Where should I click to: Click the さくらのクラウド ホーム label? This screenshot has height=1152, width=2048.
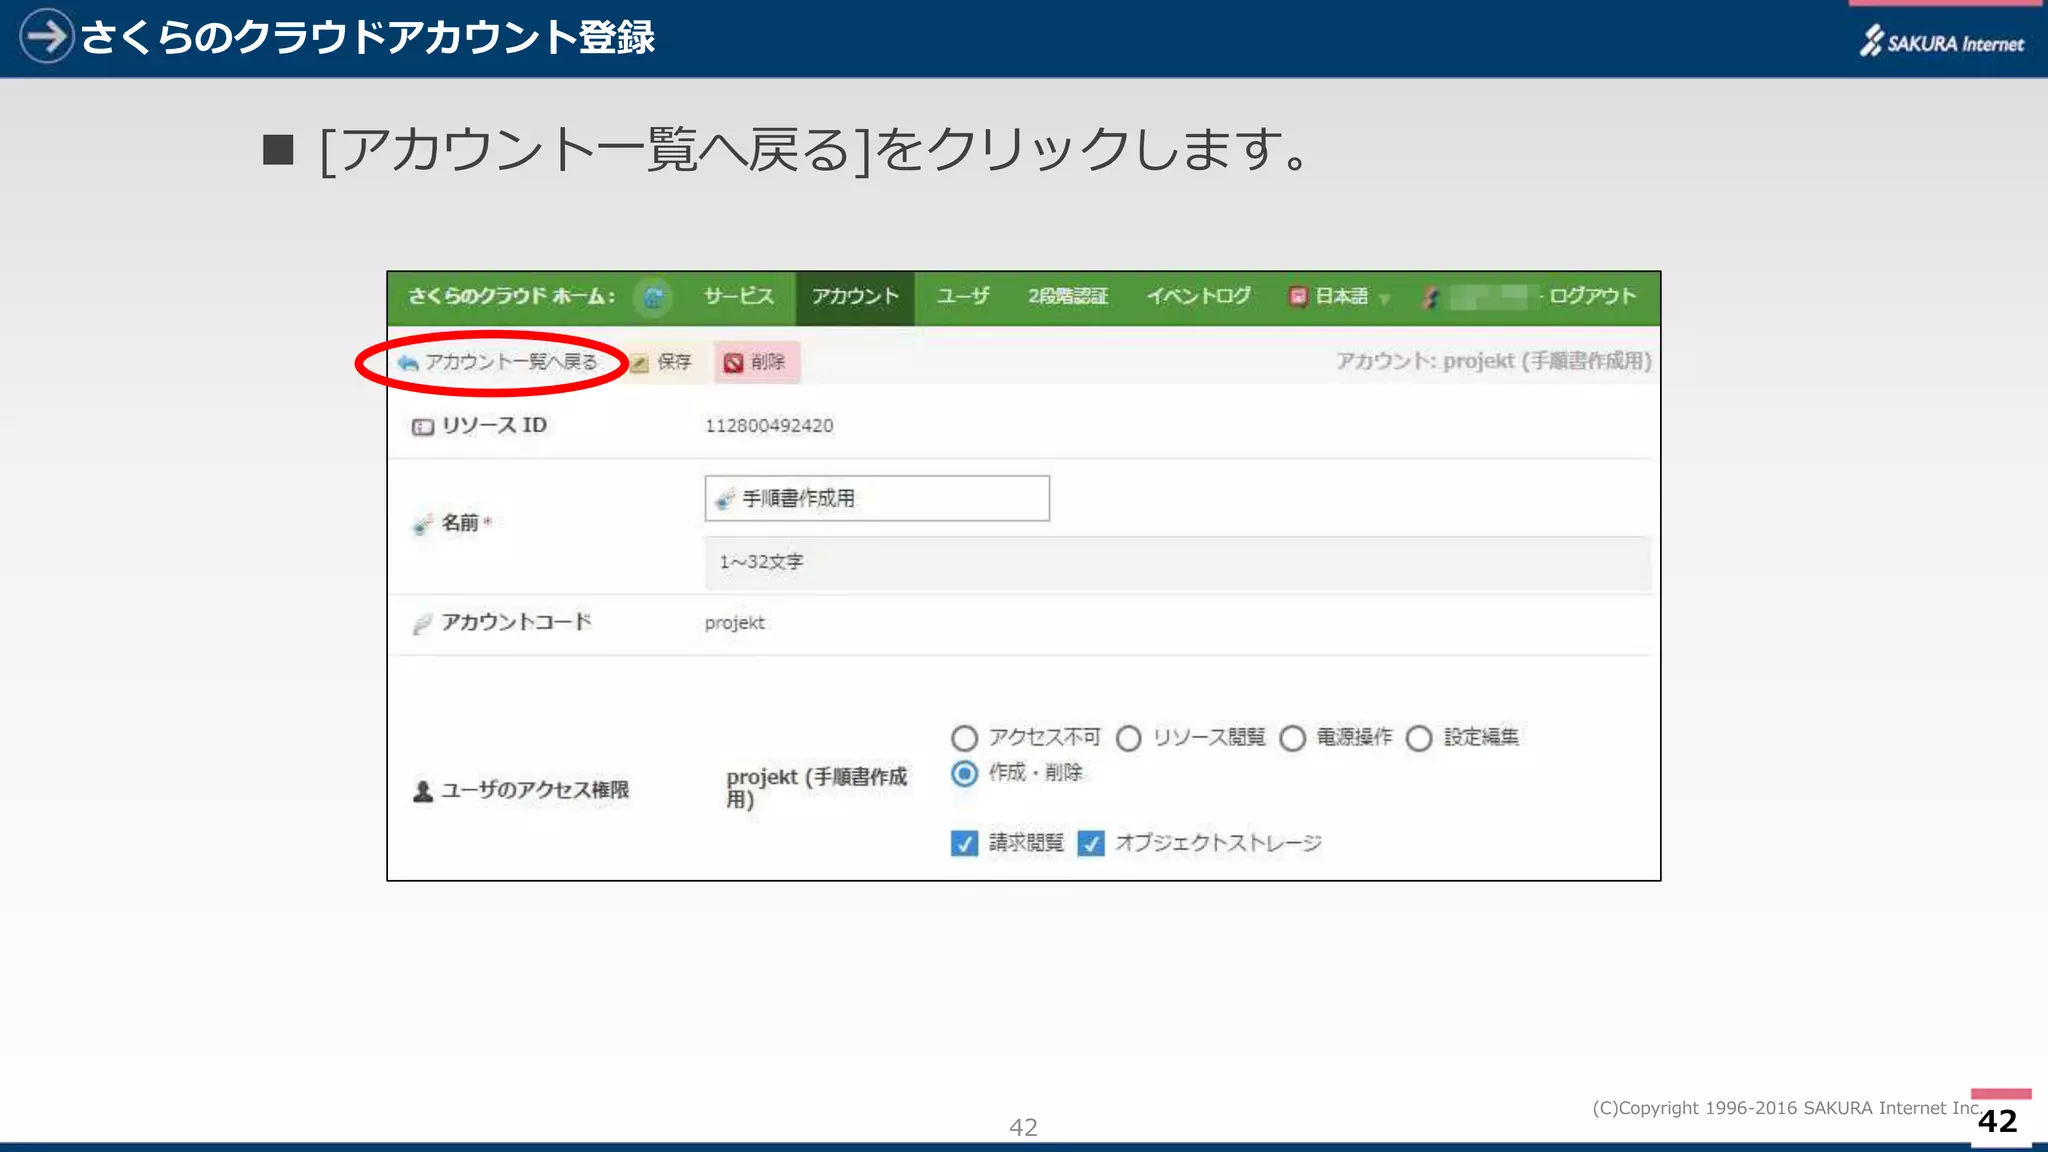510,297
